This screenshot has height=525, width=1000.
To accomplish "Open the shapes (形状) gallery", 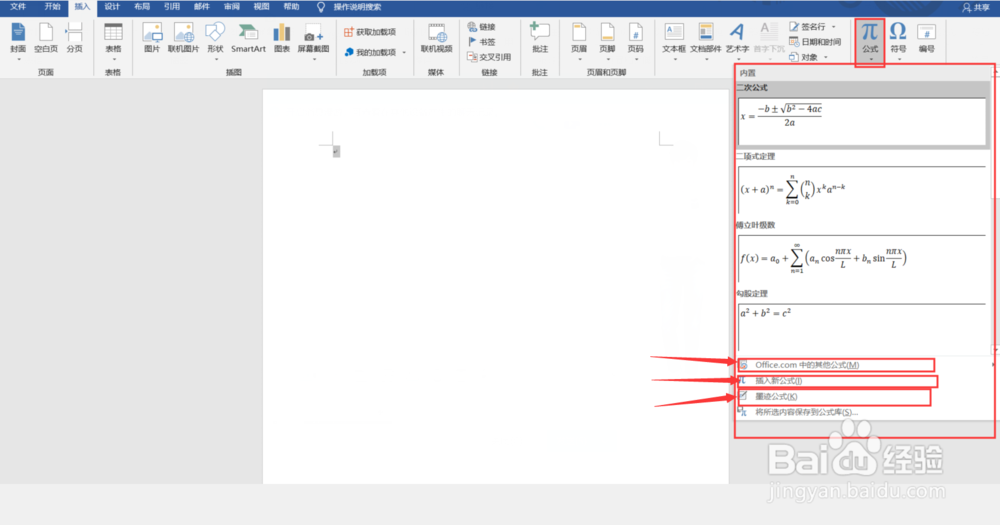I will click(216, 41).
